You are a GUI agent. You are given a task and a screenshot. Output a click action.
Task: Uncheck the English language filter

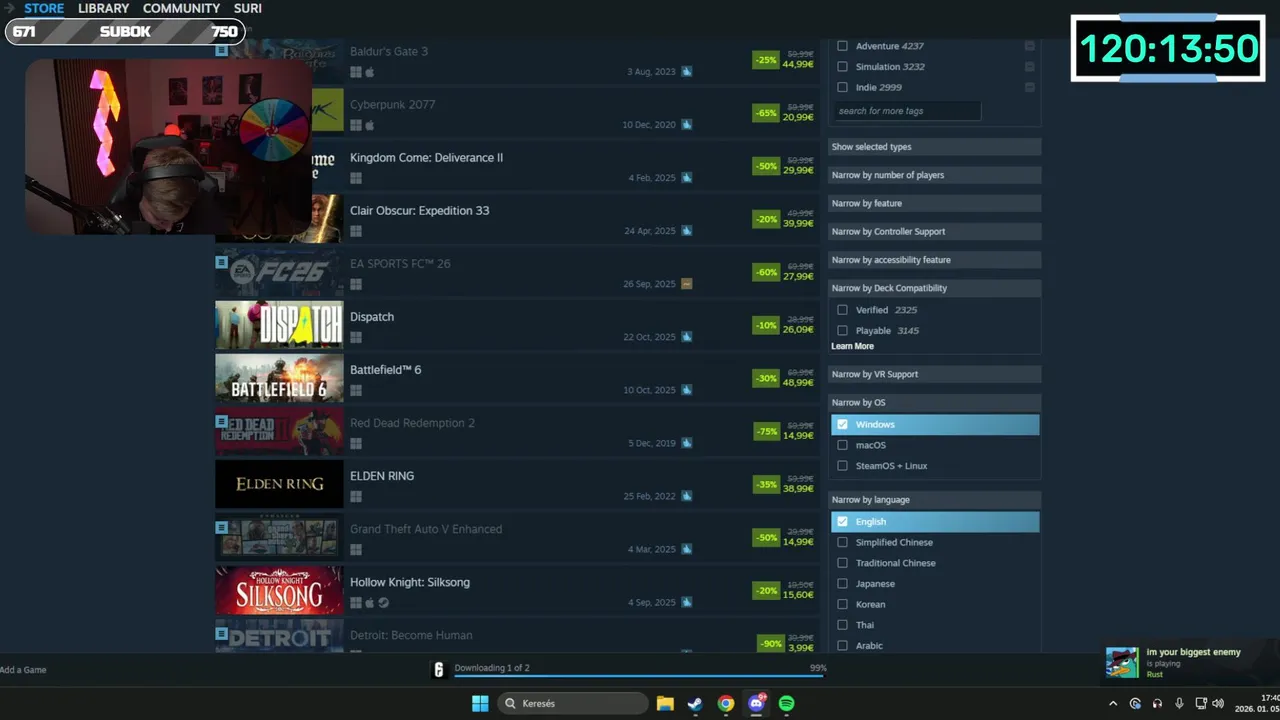842,521
